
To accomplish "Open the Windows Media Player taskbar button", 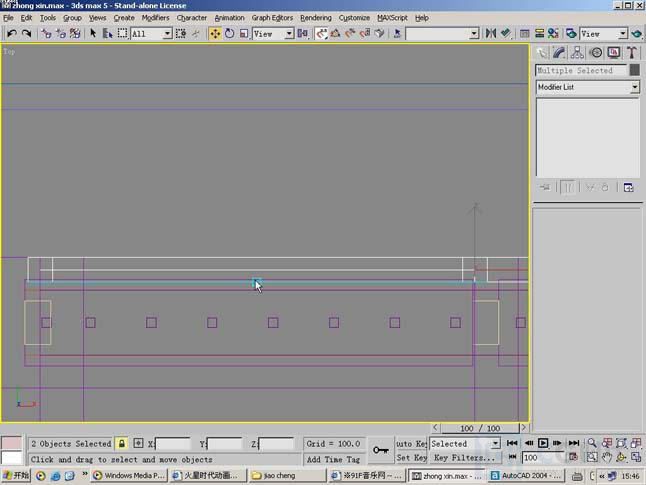I will [x=129, y=476].
